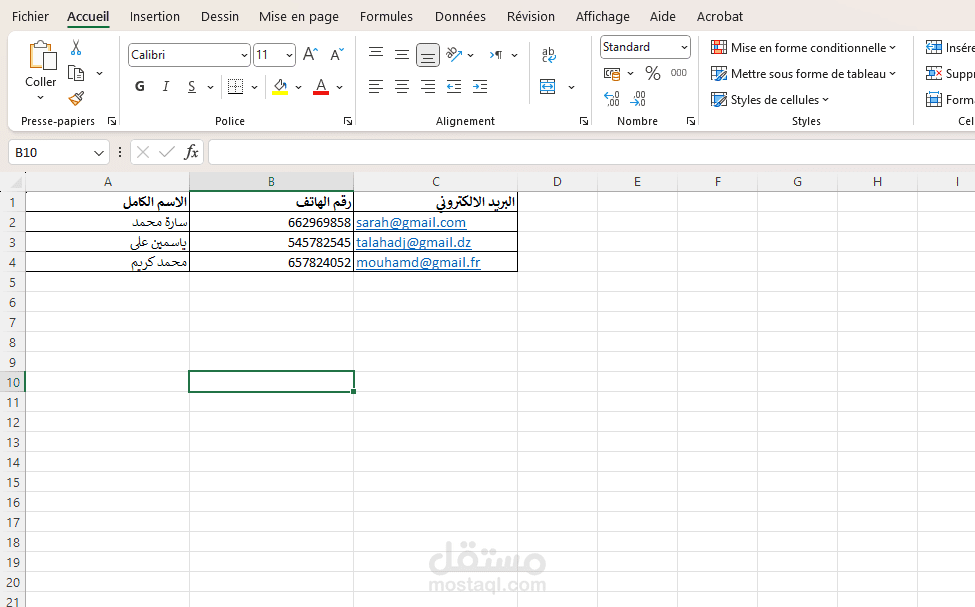Image resolution: width=975 pixels, height=607 pixels.
Task: Toggle bold formatting (G)
Action: click(x=140, y=86)
